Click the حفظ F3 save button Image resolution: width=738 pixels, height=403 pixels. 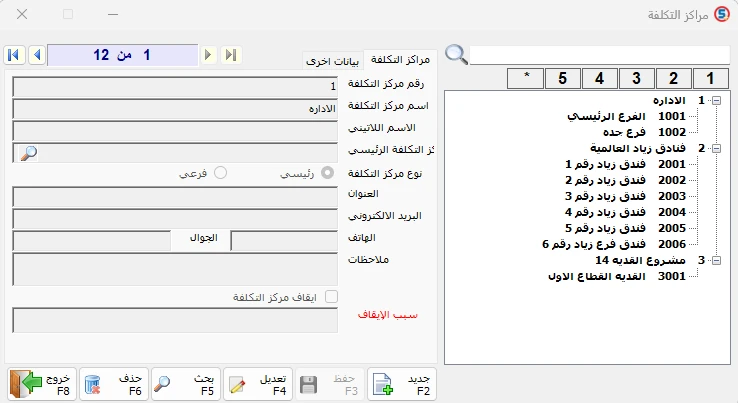click(x=329, y=384)
